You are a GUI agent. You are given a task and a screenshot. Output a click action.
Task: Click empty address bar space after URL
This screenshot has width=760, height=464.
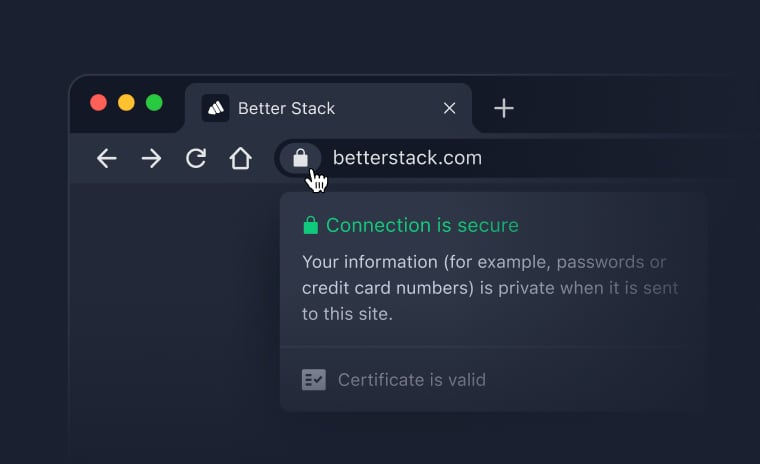coord(620,158)
